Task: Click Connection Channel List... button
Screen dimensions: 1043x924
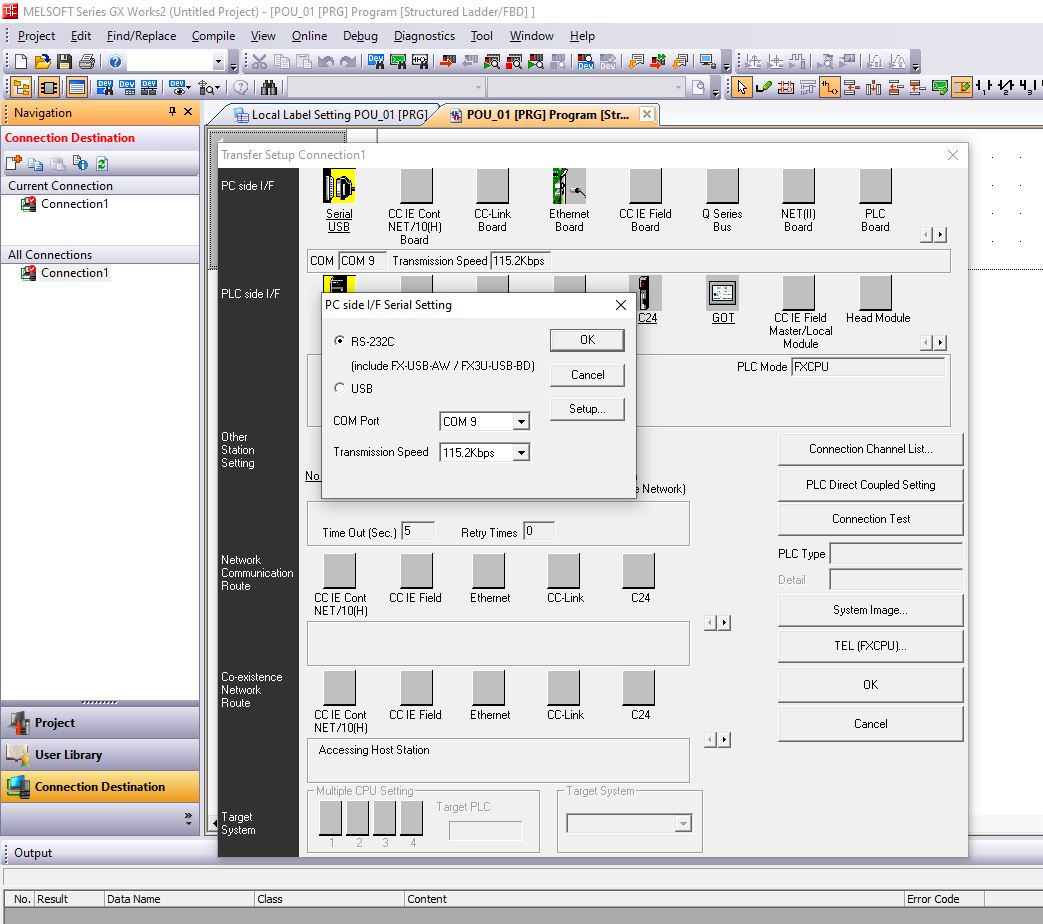Action: [x=870, y=449]
